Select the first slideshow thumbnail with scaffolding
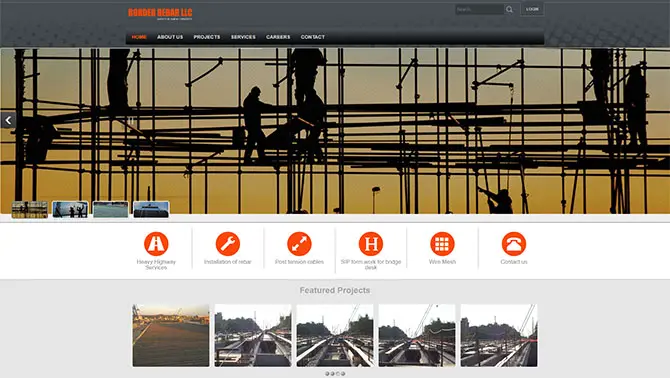Image resolution: width=670 pixels, height=378 pixels. 30,210
